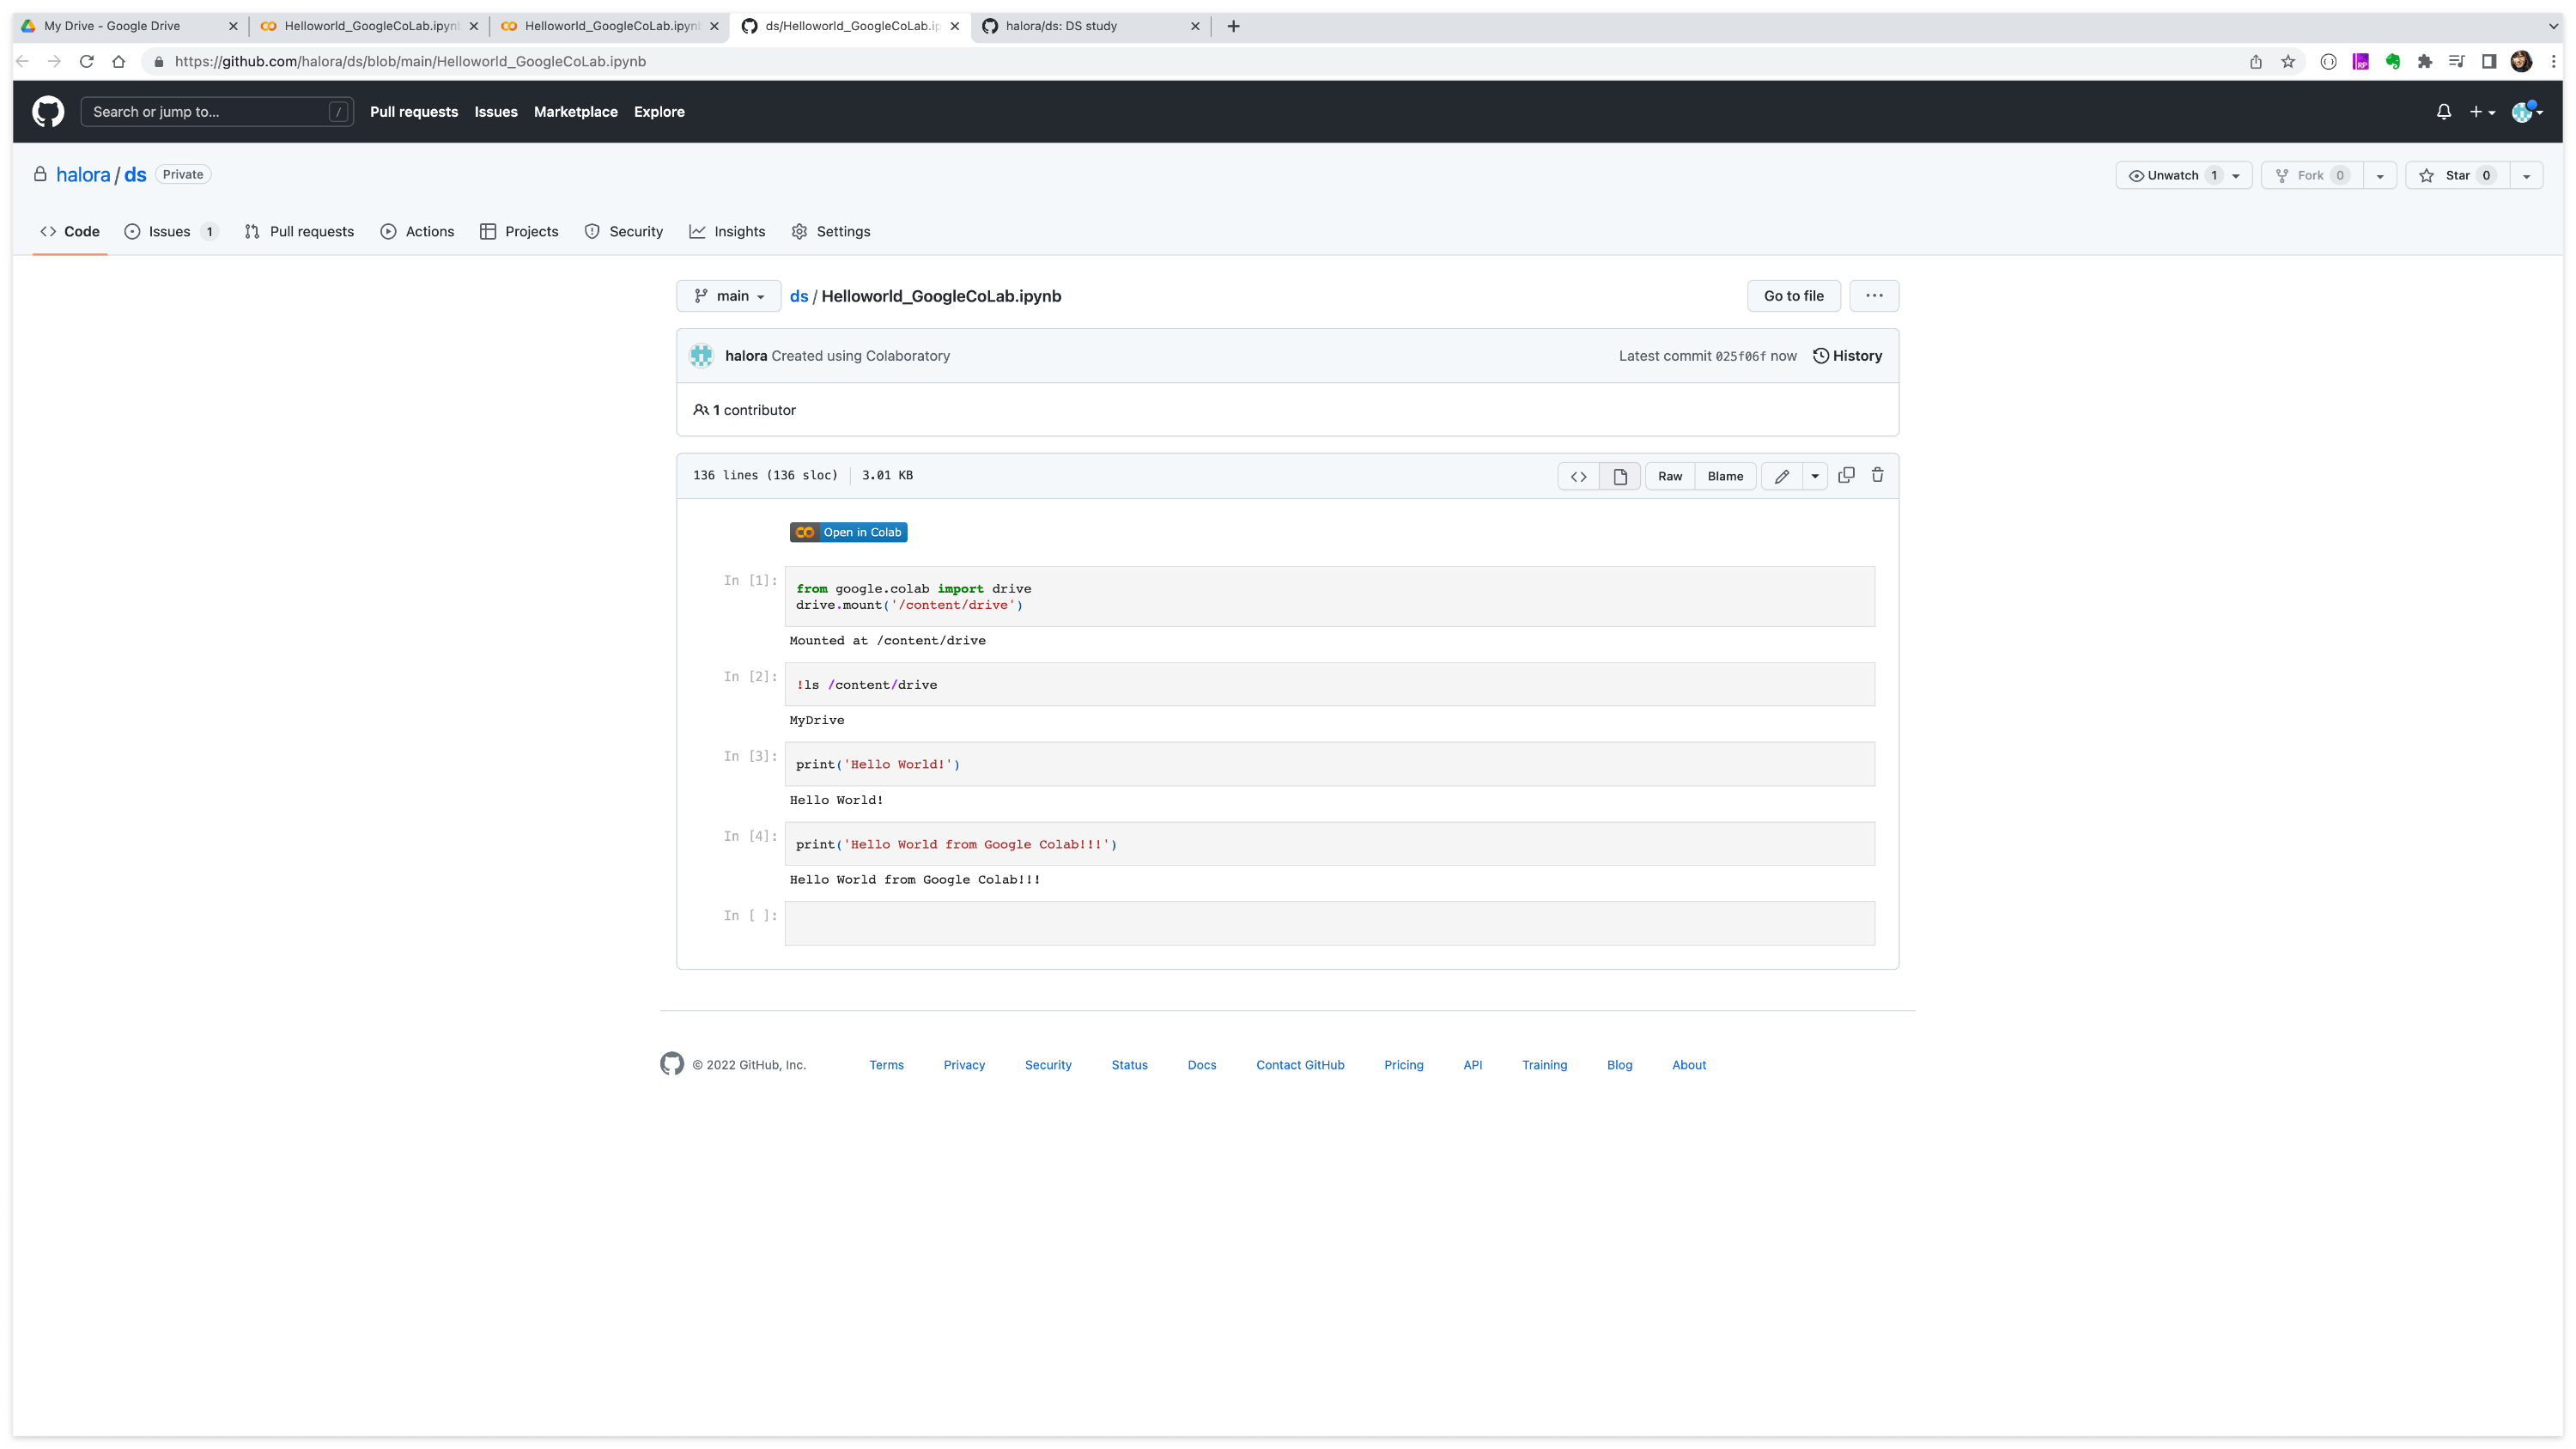
Task: Open the main branch selector
Action: tap(729, 295)
